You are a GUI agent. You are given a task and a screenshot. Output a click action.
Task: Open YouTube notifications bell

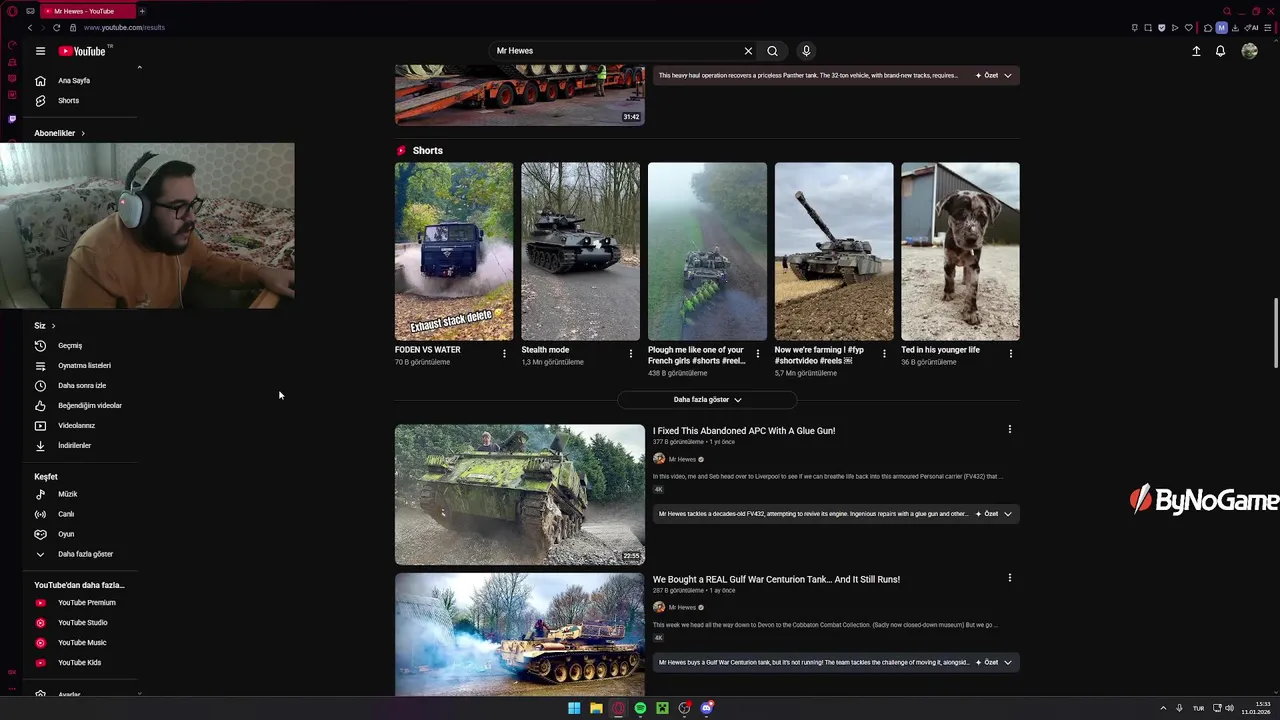click(1220, 51)
